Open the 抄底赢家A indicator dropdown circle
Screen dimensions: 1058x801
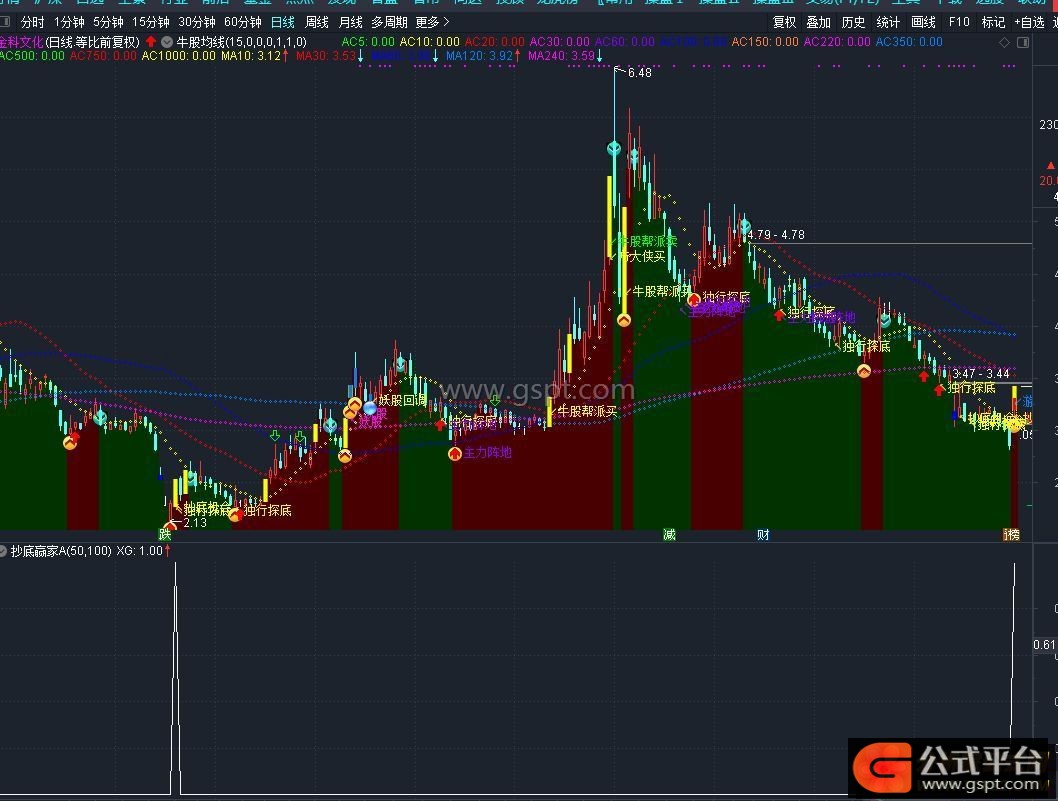point(3,551)
